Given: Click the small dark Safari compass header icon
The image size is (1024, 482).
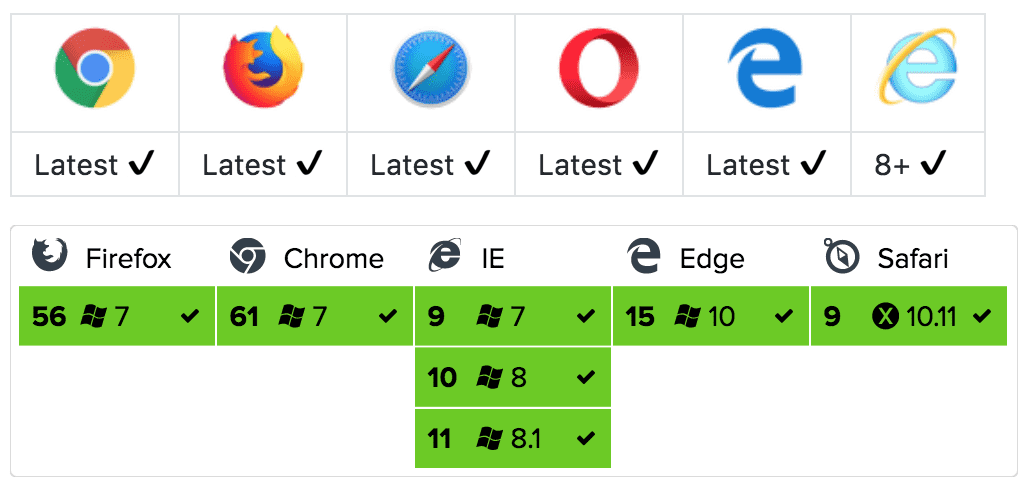Looking at the screenshot, I should [x=841, y=256].
